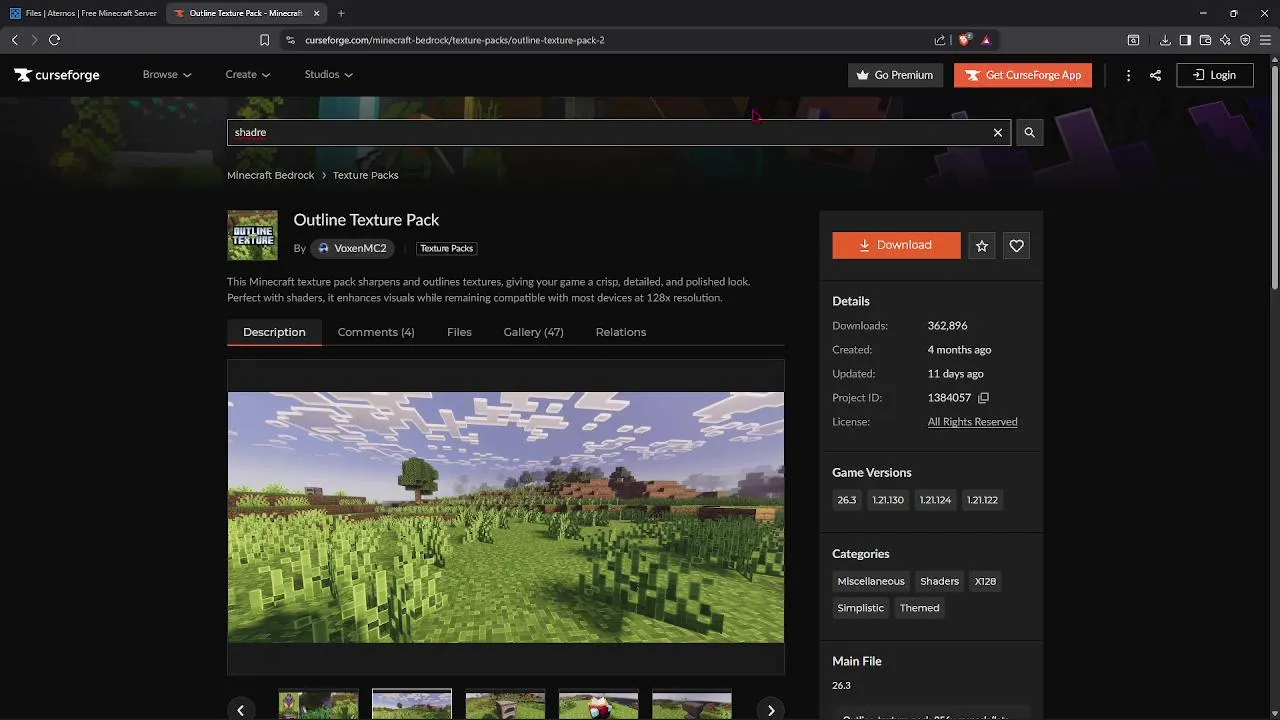The width and height of the screenshot is (1280, 720).
Task: Select game version 1.21.122 tag
Action: coord(982,500)
